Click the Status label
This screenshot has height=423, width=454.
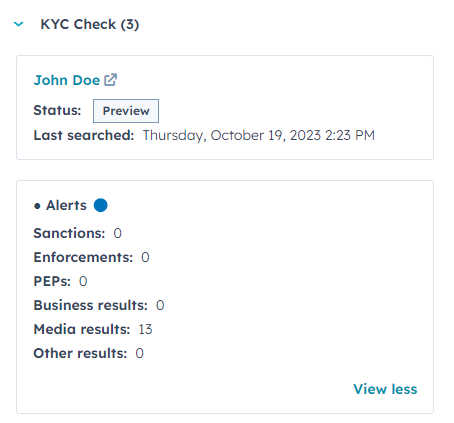click(x=57, y=110)
